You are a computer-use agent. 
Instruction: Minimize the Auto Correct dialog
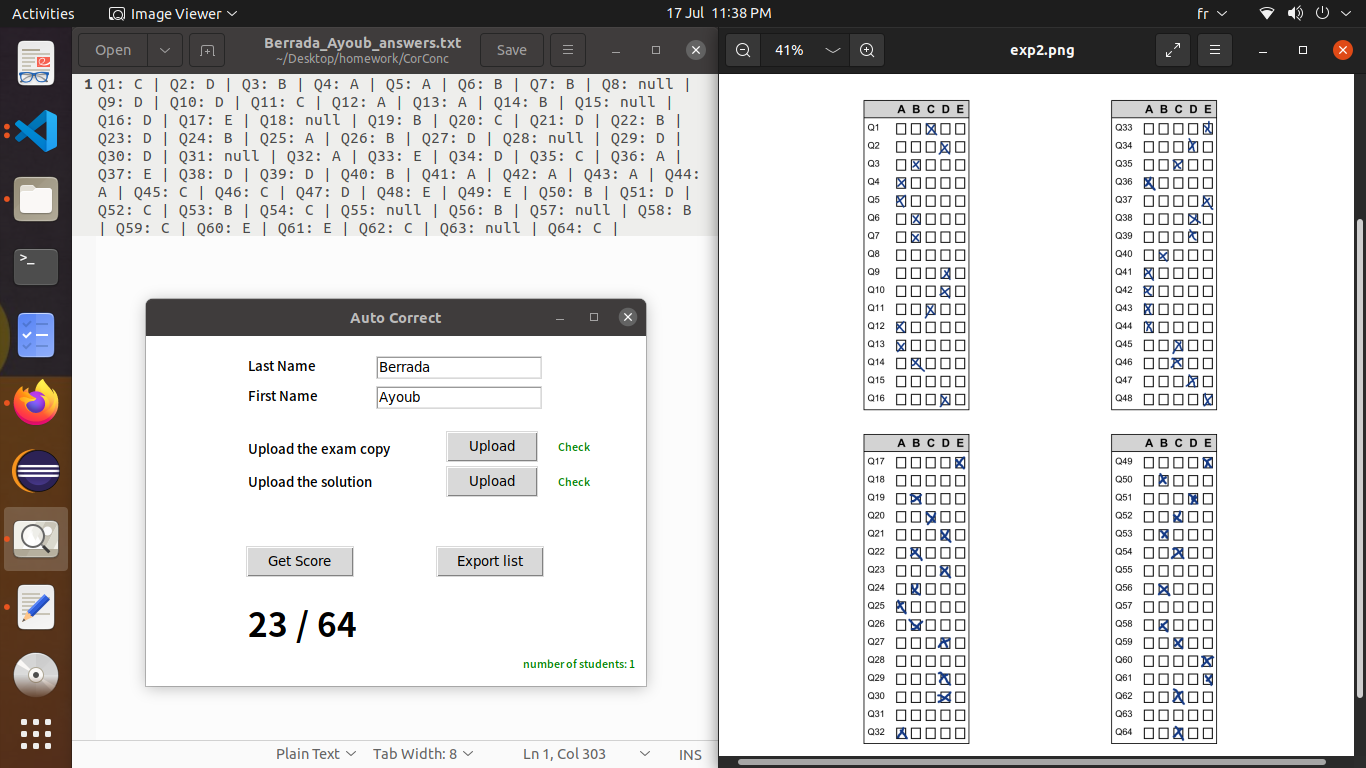(560, 317)
